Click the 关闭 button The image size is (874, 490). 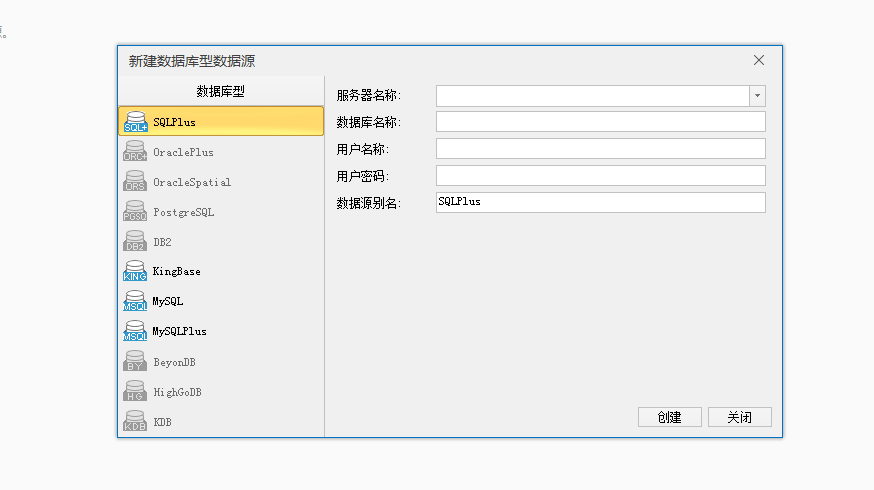click(740, 417)
